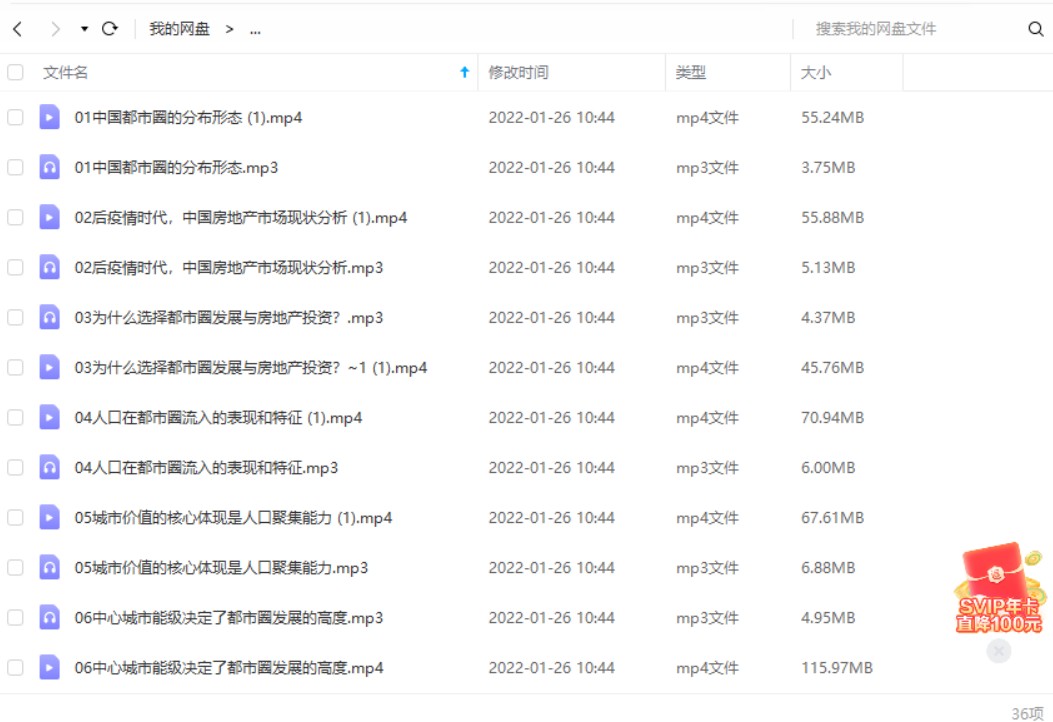
Task: Check the checkbox for 02后疫情时代 mp4 file
Action: (14, 217)
